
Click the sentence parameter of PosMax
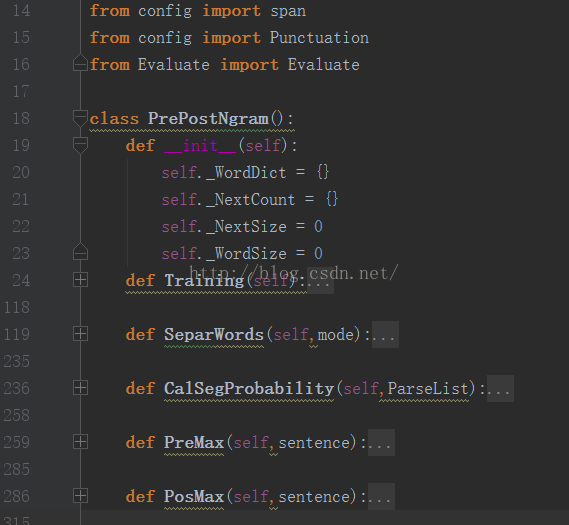[x=314, y=497]
